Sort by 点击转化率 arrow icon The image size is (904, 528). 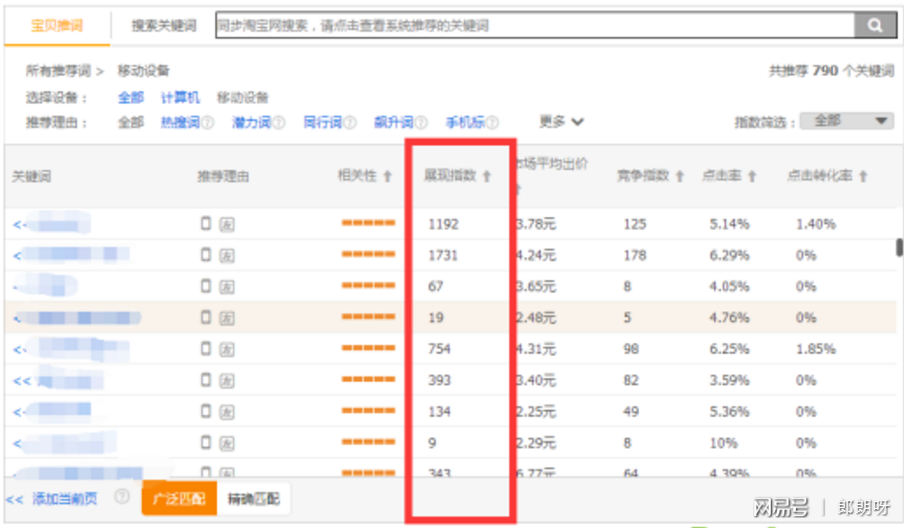pos(862,176)
